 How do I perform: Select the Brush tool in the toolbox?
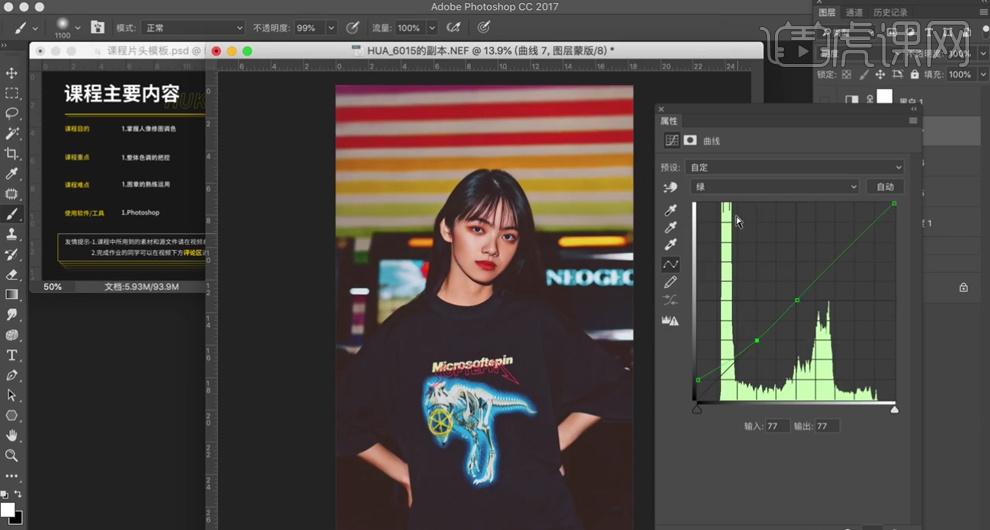[x=11, y=214]
